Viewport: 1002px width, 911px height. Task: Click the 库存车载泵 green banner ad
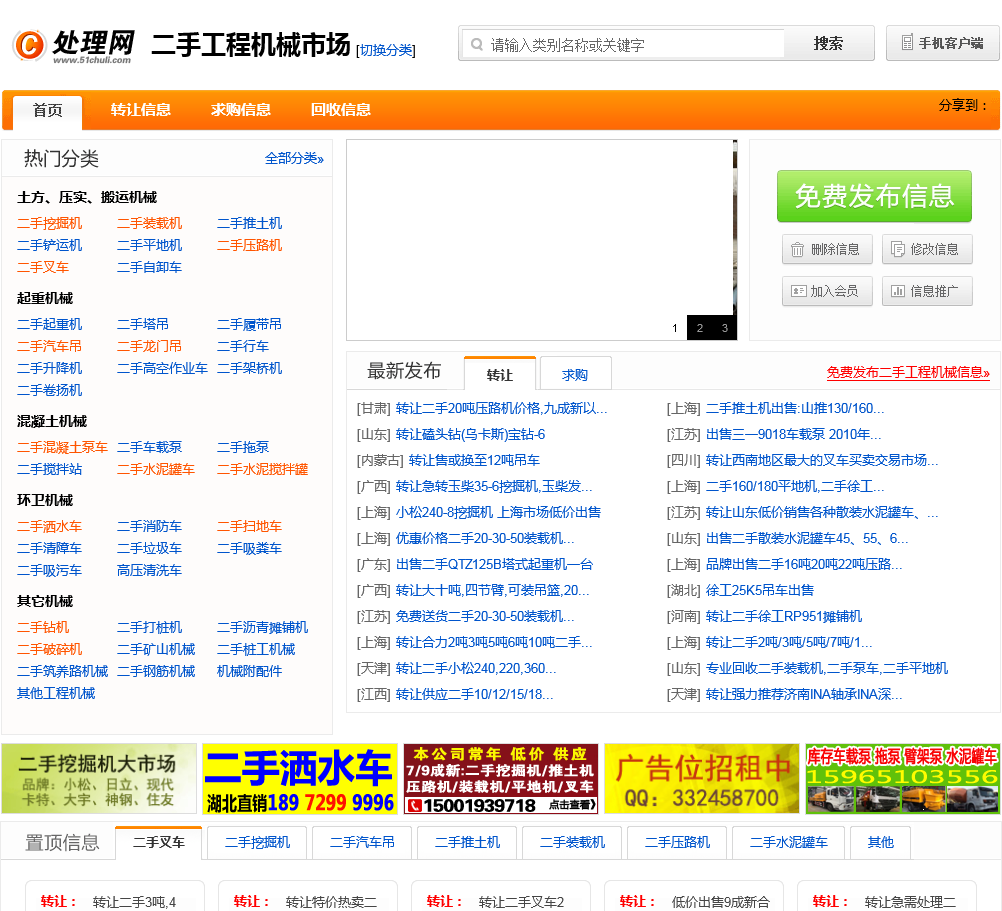pyautogui.click(x=902, y=779)
